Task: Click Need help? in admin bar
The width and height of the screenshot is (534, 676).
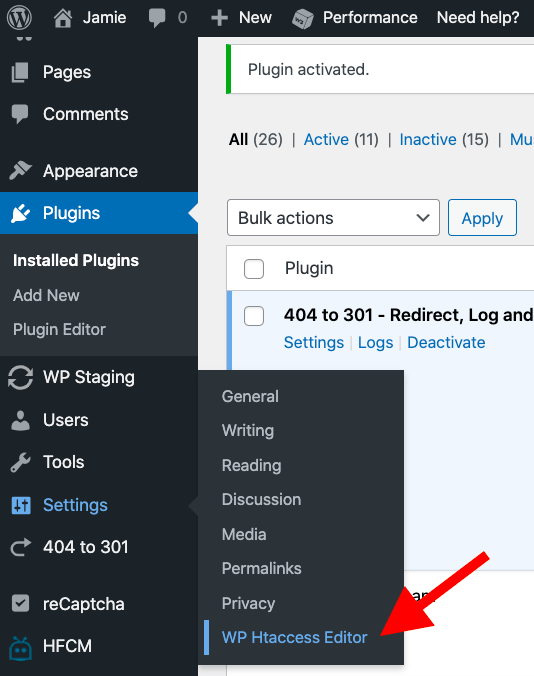Action: 478,18
